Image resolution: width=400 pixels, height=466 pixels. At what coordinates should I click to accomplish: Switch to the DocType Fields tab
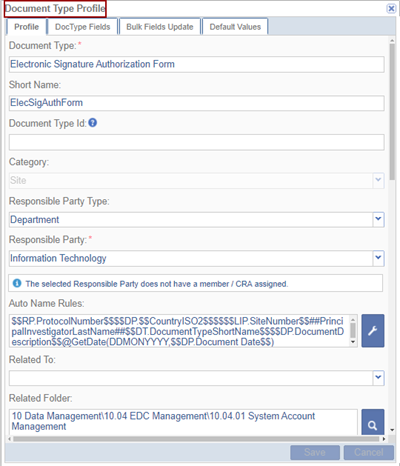(x=83, y=27)
